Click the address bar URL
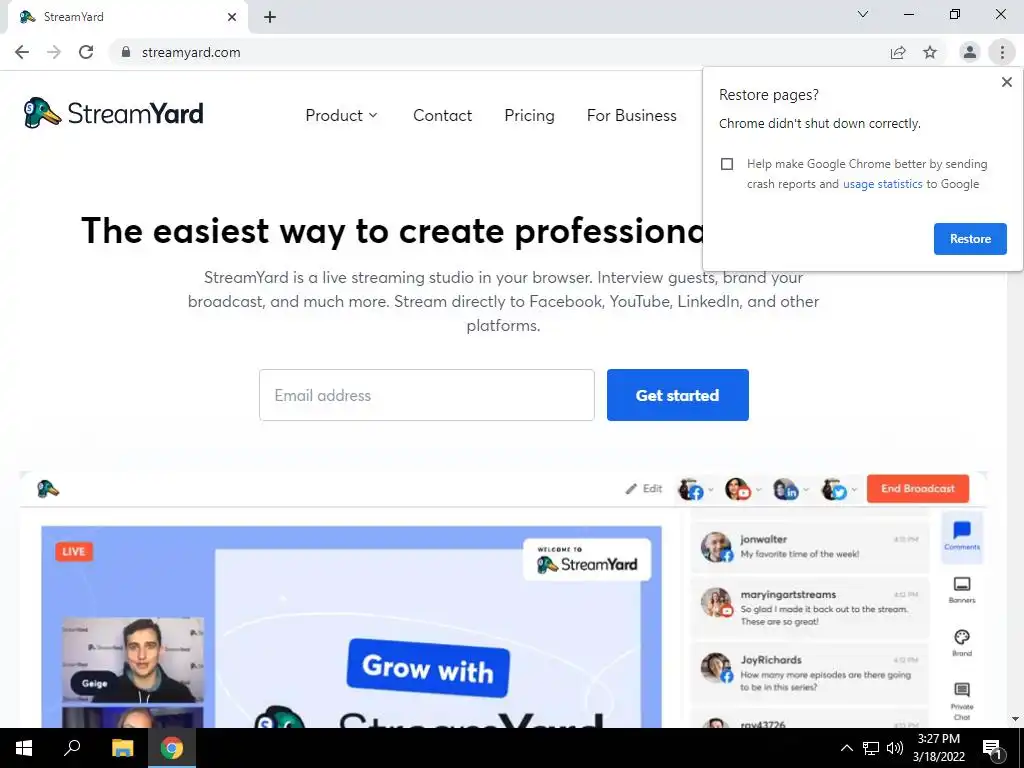Image resolution: width=1024 pixels, height=768 pixels. click(191, 52)
